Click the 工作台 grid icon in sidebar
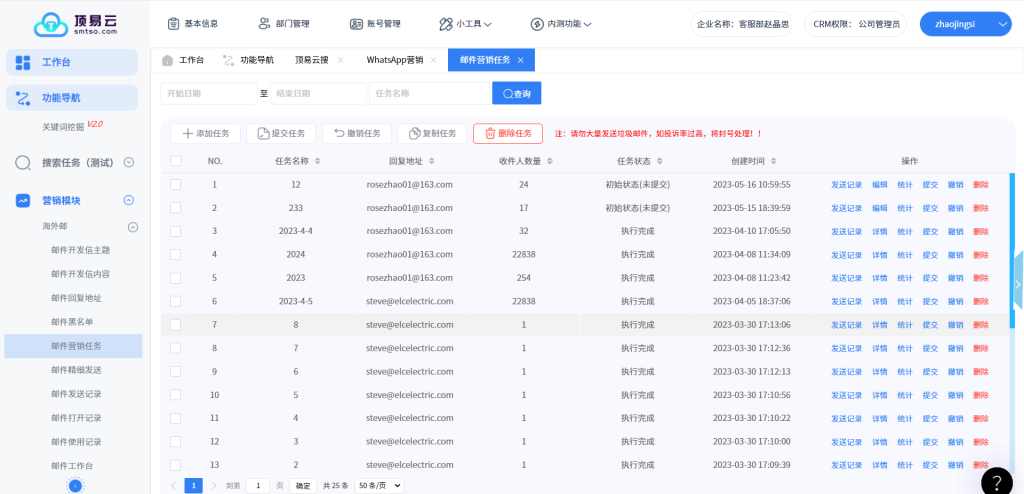The width and height of the screenshot is (1024, 494). (23, 63)
